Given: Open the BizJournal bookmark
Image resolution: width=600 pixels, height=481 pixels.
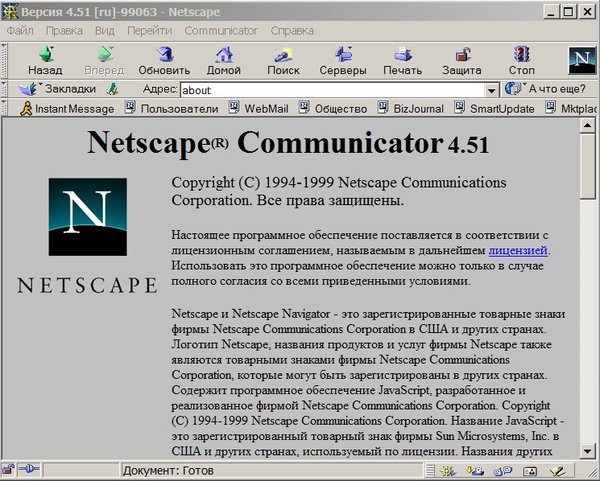Looking at the screenshot, I should tap(411, 109).
